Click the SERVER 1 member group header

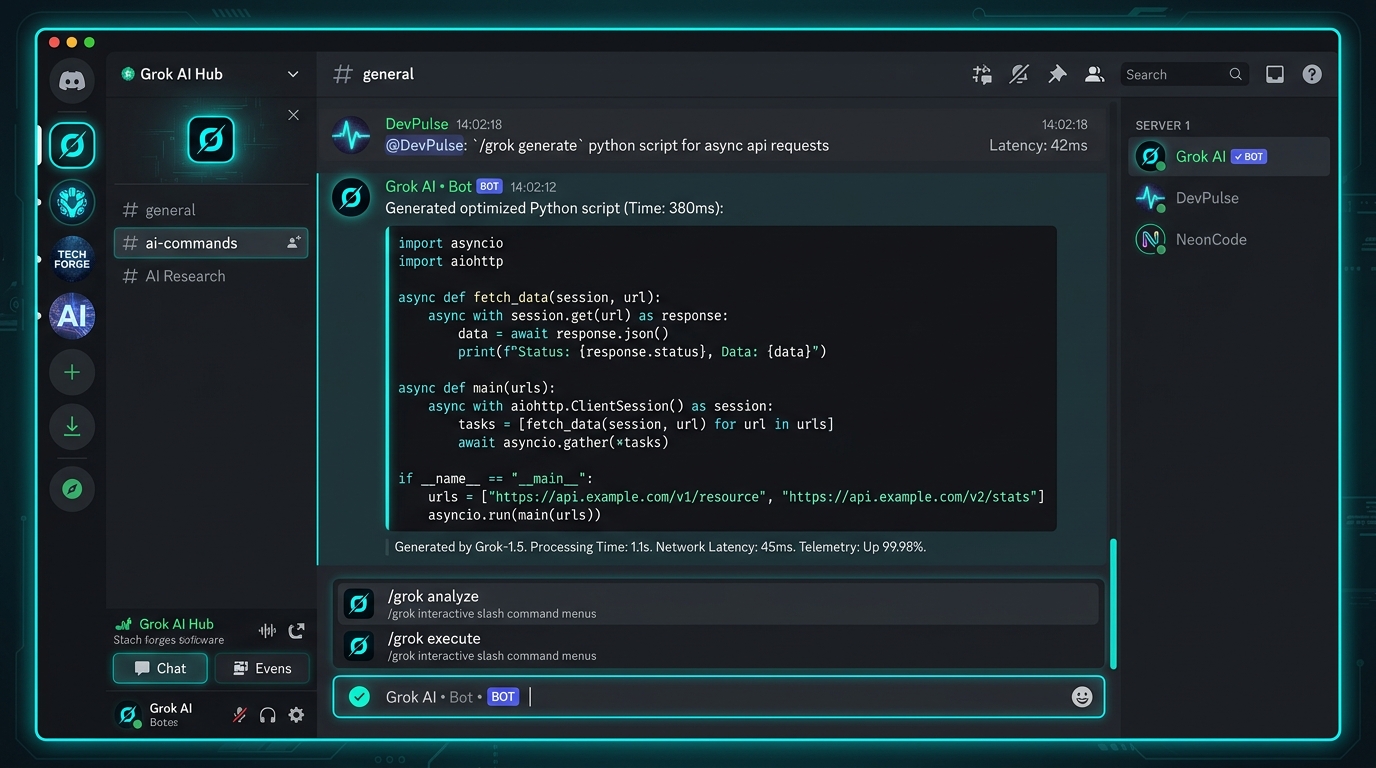click(1162, 125)
